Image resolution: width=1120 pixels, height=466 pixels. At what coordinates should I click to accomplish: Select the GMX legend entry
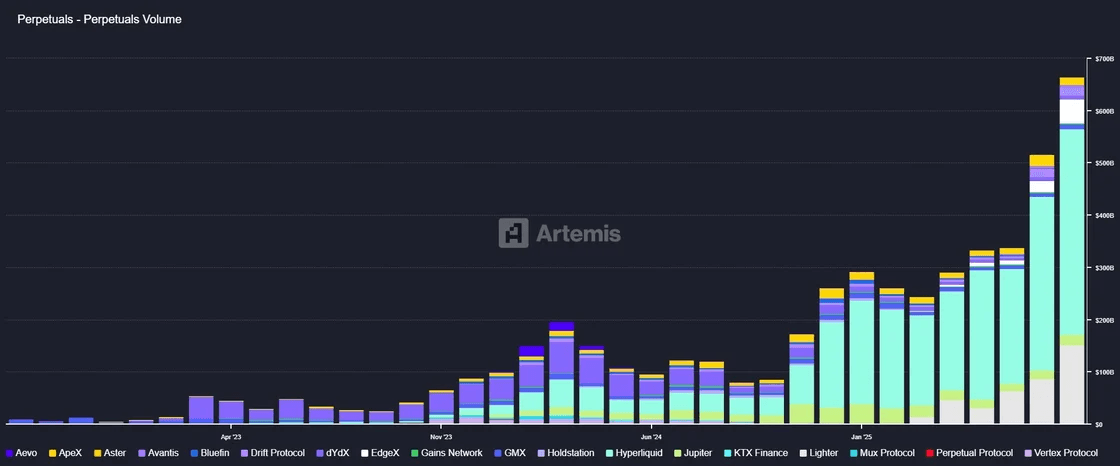(509, 453)
